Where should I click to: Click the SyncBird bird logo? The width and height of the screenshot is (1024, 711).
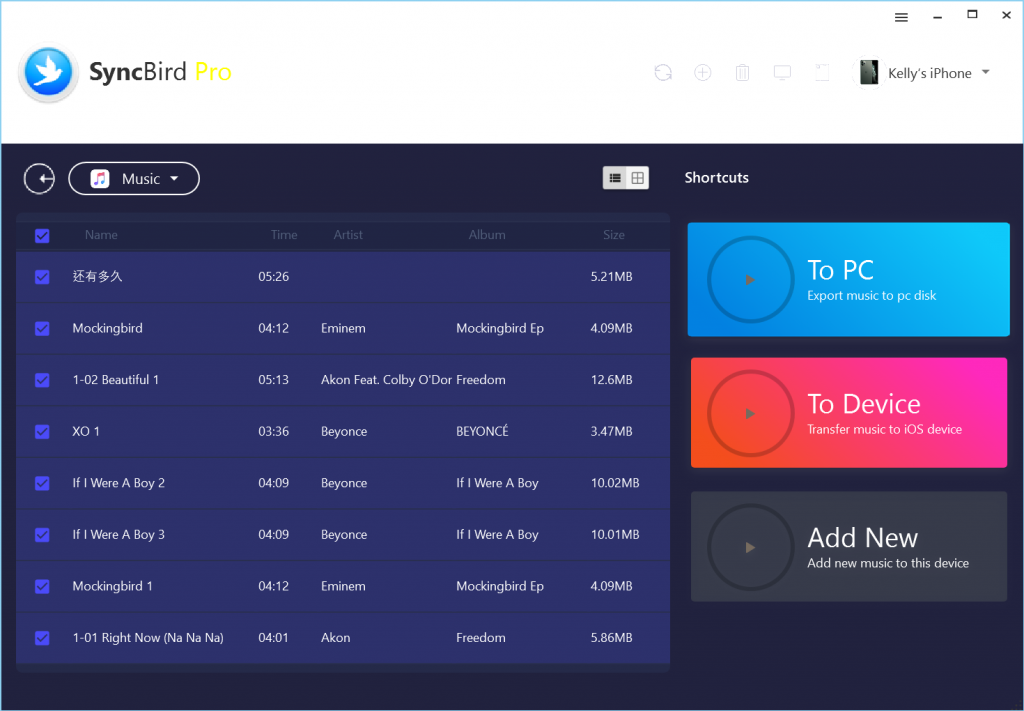(48, 72)
